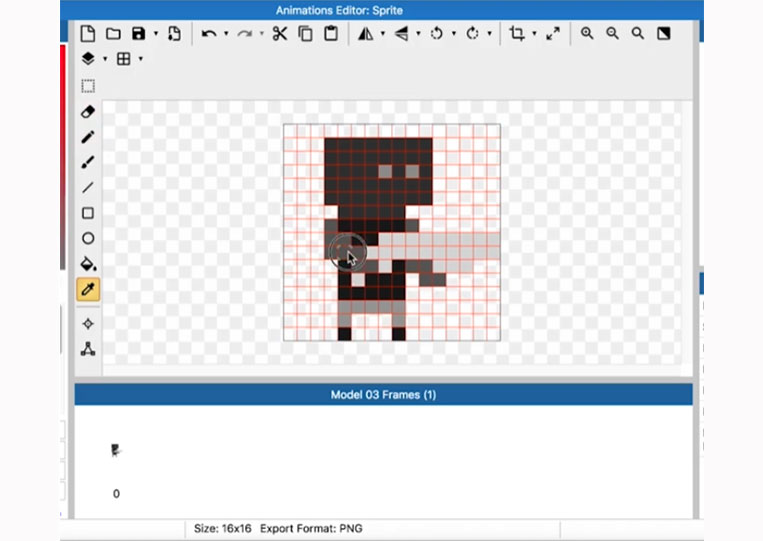763x541 pixels.
Task: Select the Ellipse shape tool
Action: coord(88,238)
